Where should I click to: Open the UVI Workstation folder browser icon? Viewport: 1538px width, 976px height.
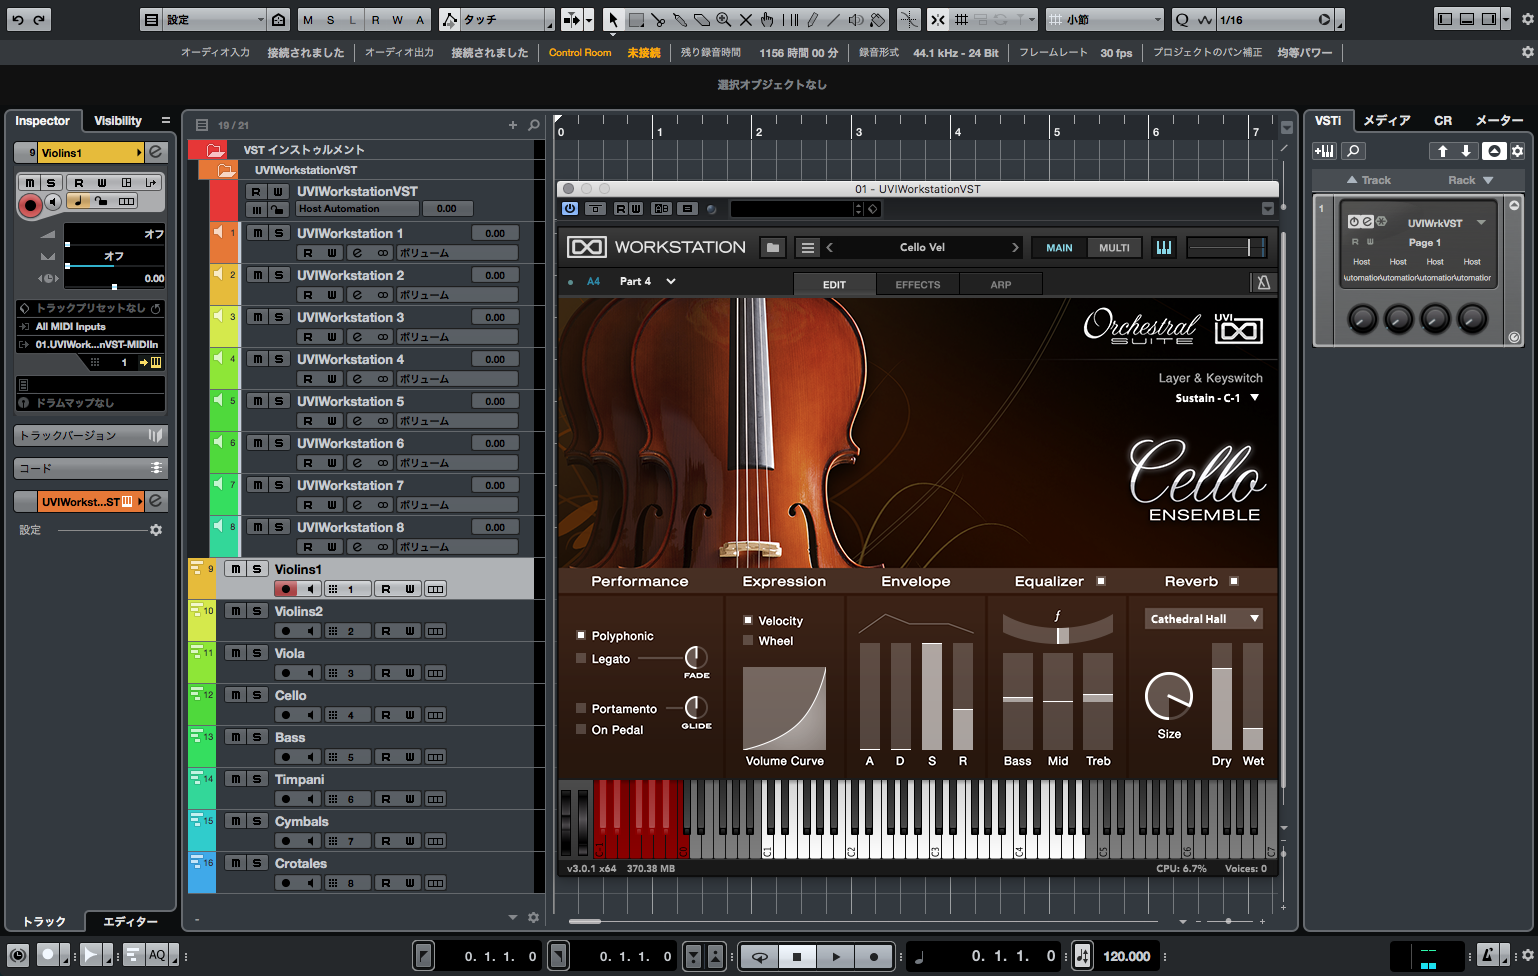[772, 247]
